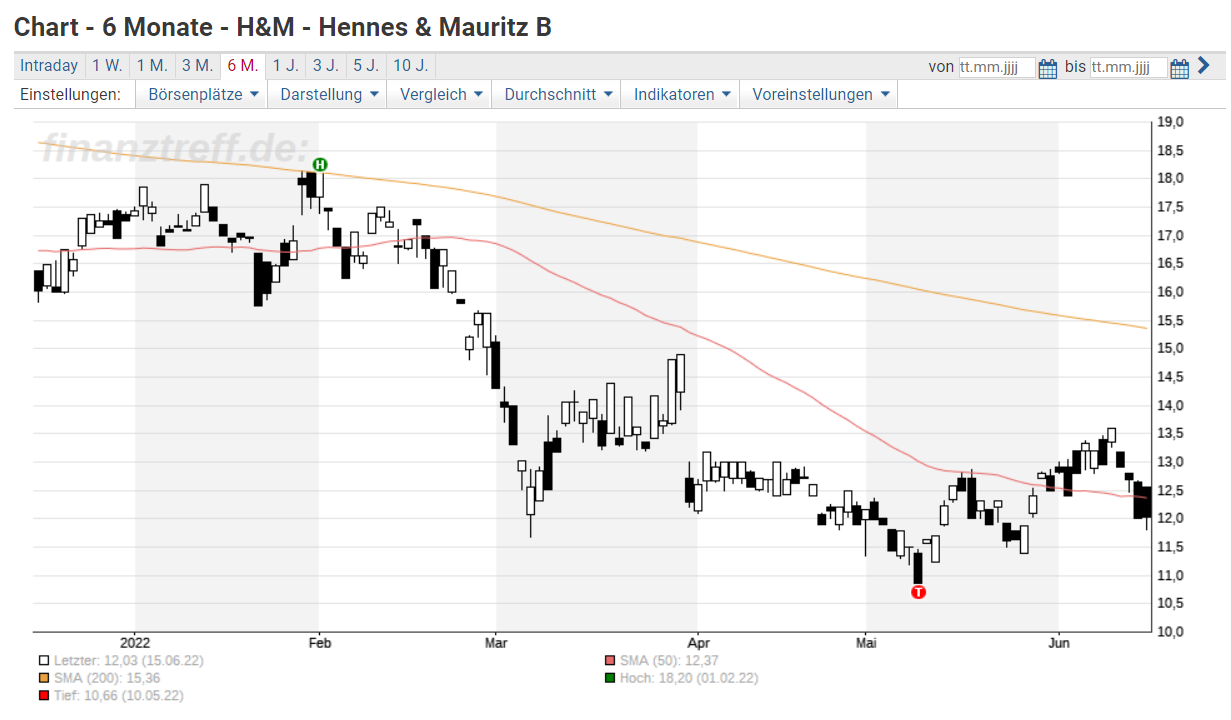1231x720 pixels.
Task: Click the 'Mar' x-axis label
Action: coord(496,642)
